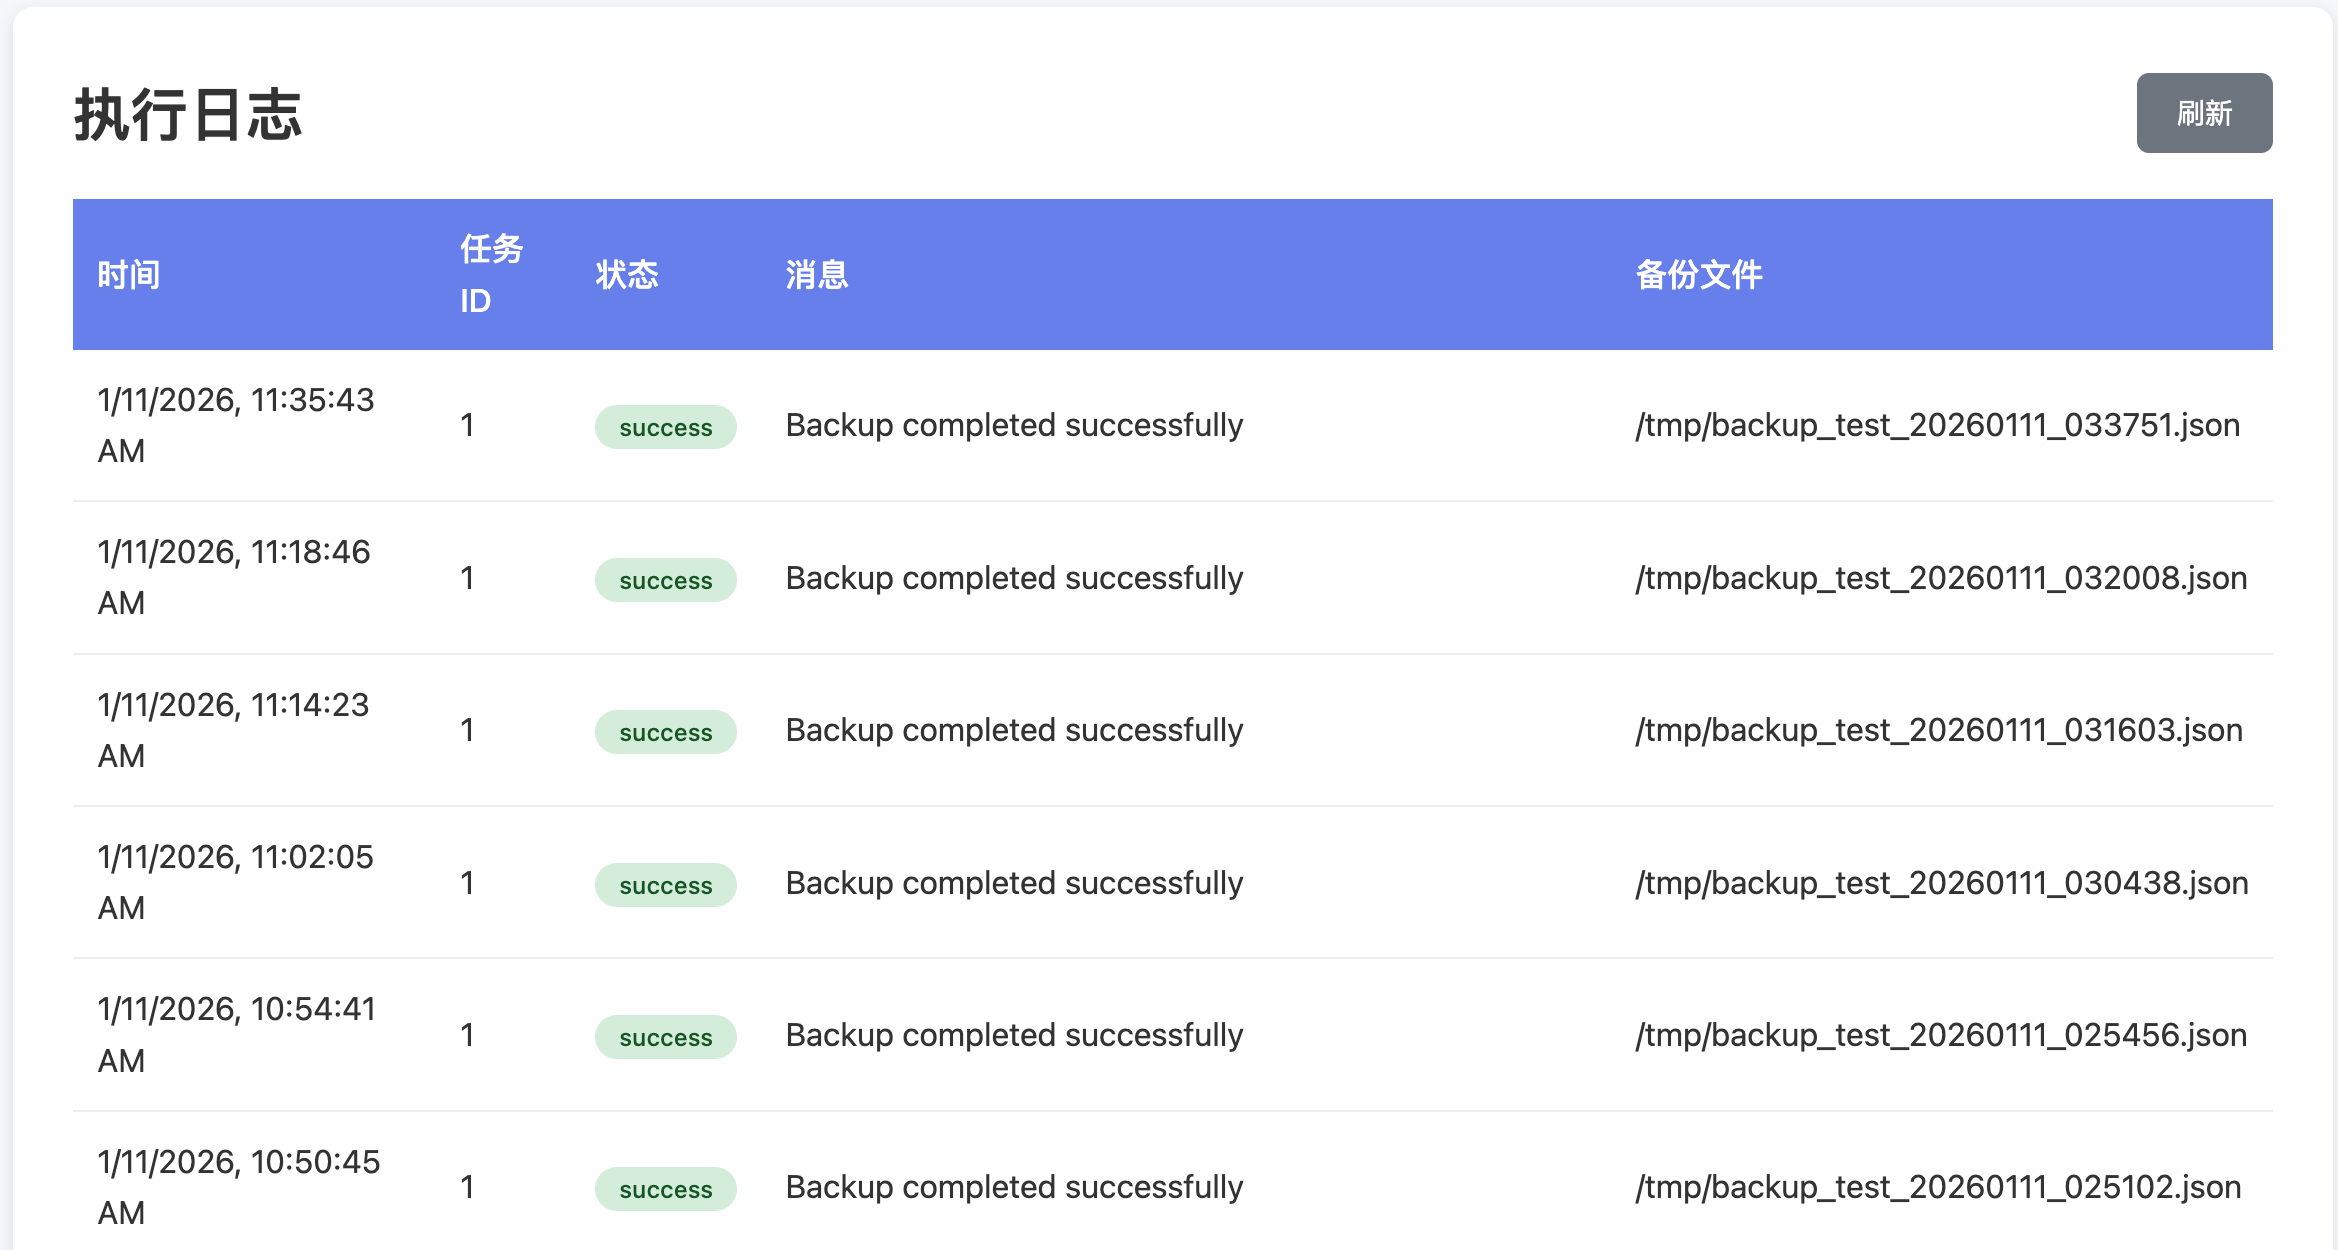Screen dimensions: 2338x1250
Task: Click the success badge in the 11:14:23 row
Action: click(666, 732)
